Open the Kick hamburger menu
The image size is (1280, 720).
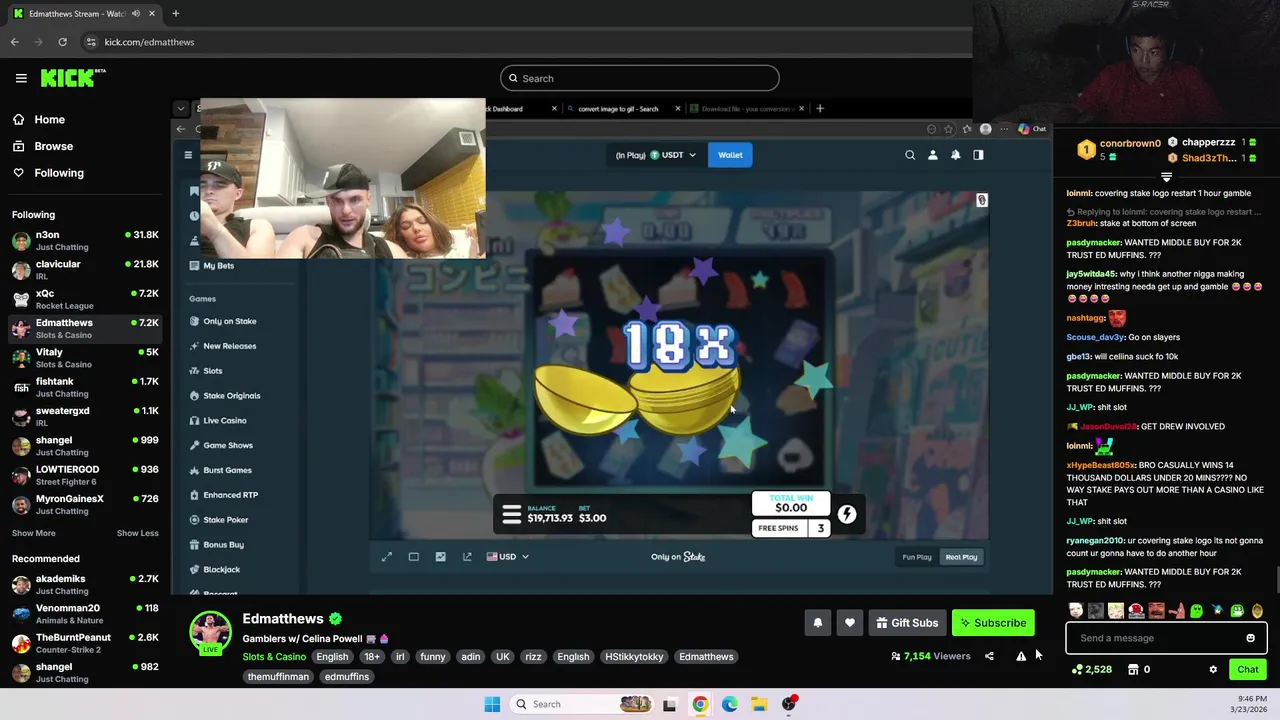click(21, 78)
